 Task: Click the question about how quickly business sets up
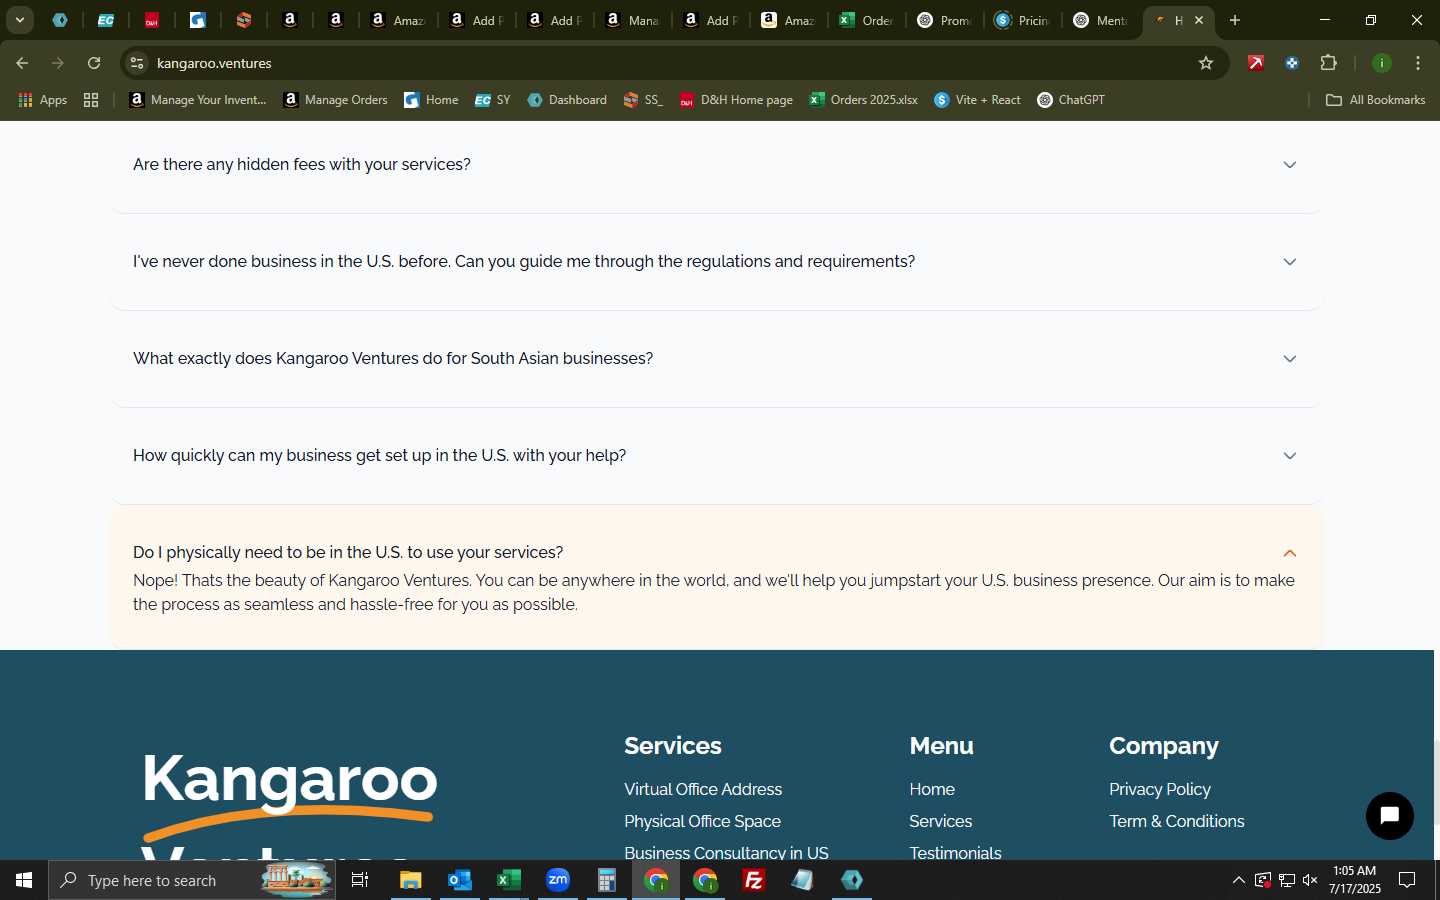(380, 455)
